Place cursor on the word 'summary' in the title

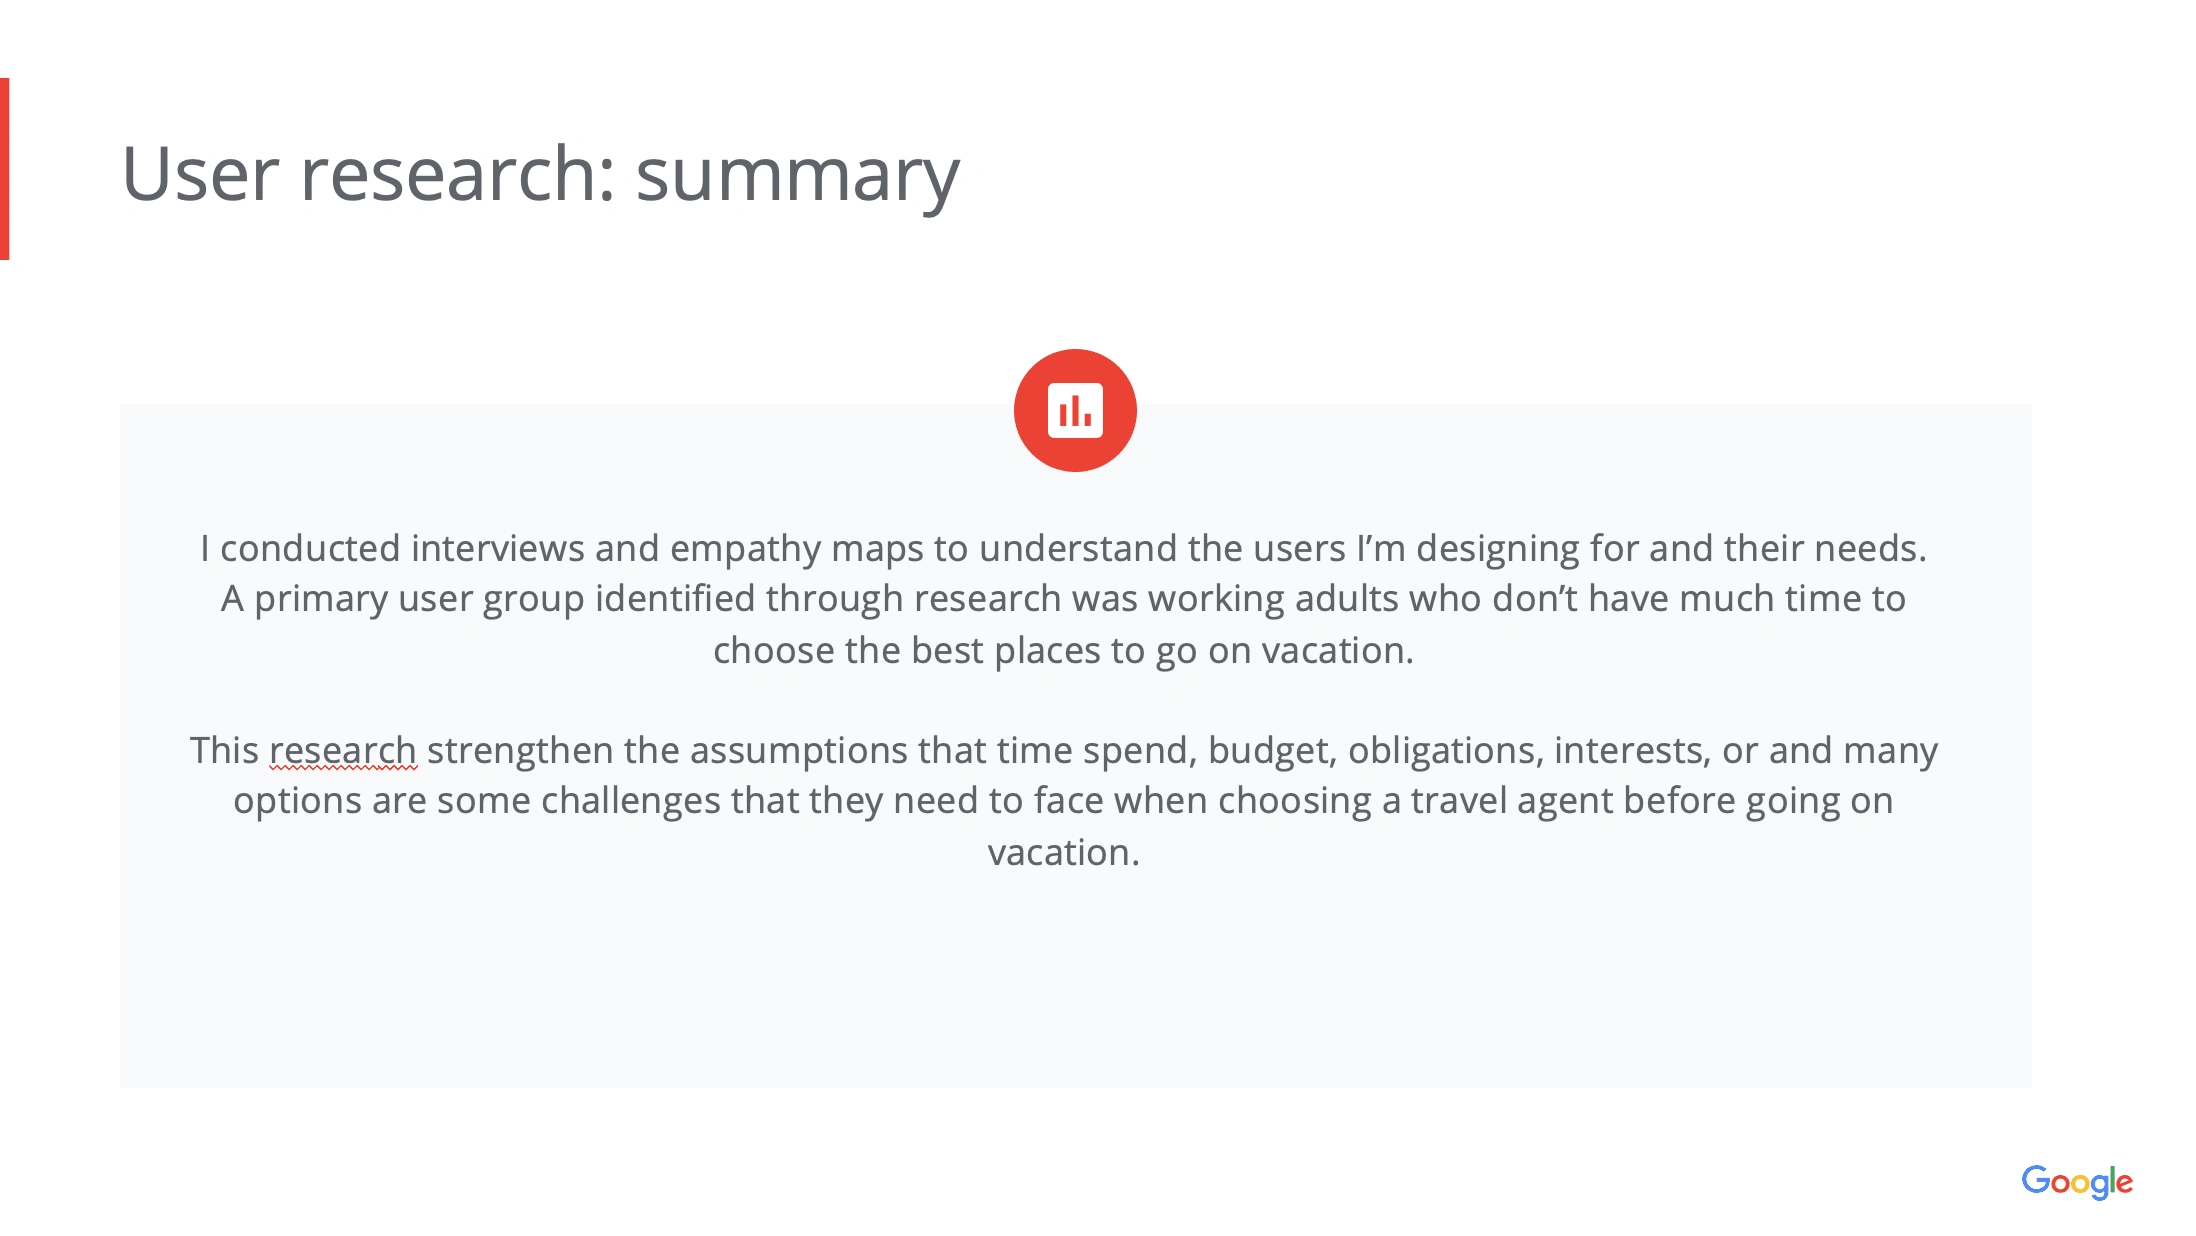click(x=798, y=176)
